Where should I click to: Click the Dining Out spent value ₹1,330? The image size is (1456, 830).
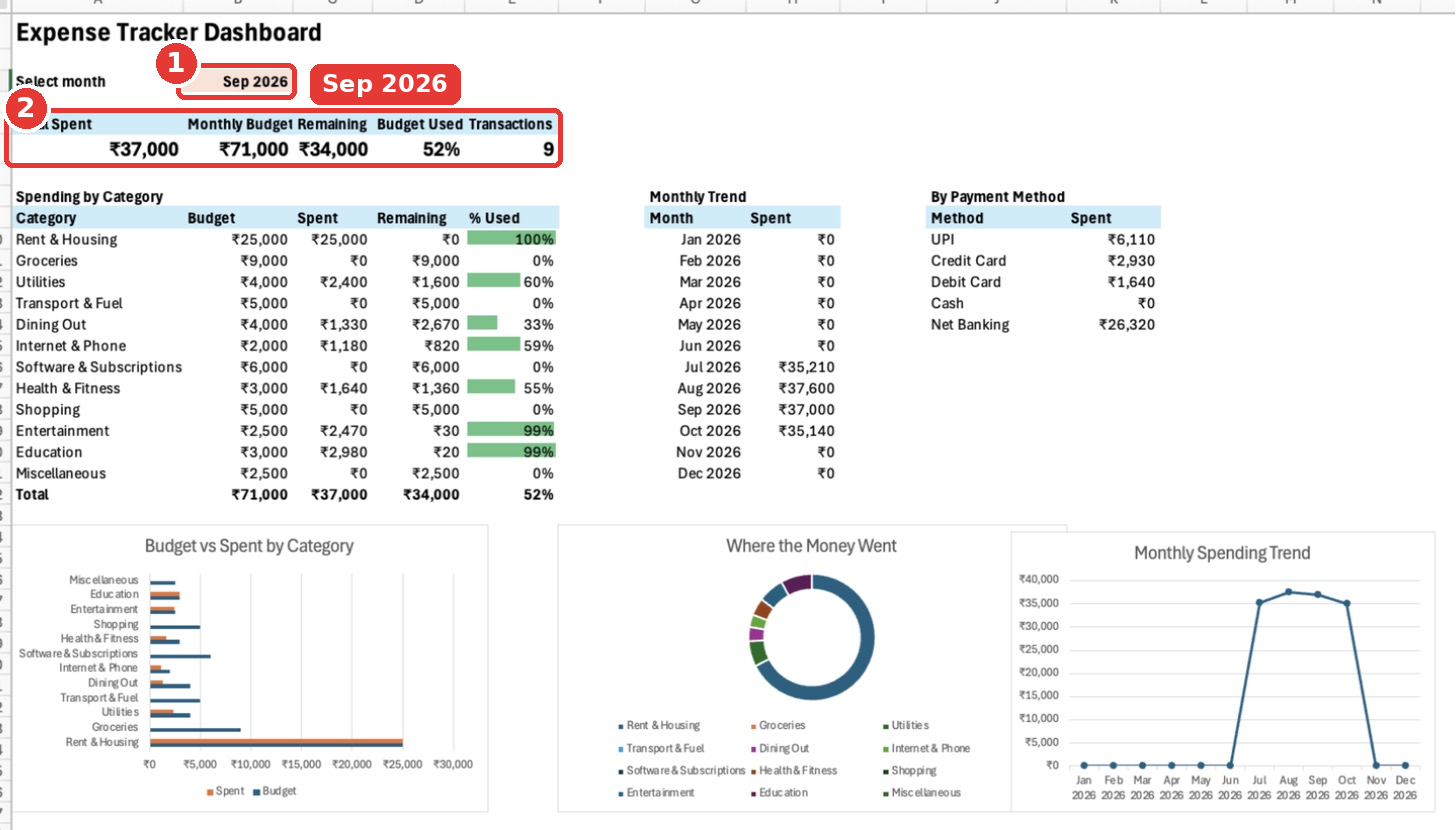(343, 324)
